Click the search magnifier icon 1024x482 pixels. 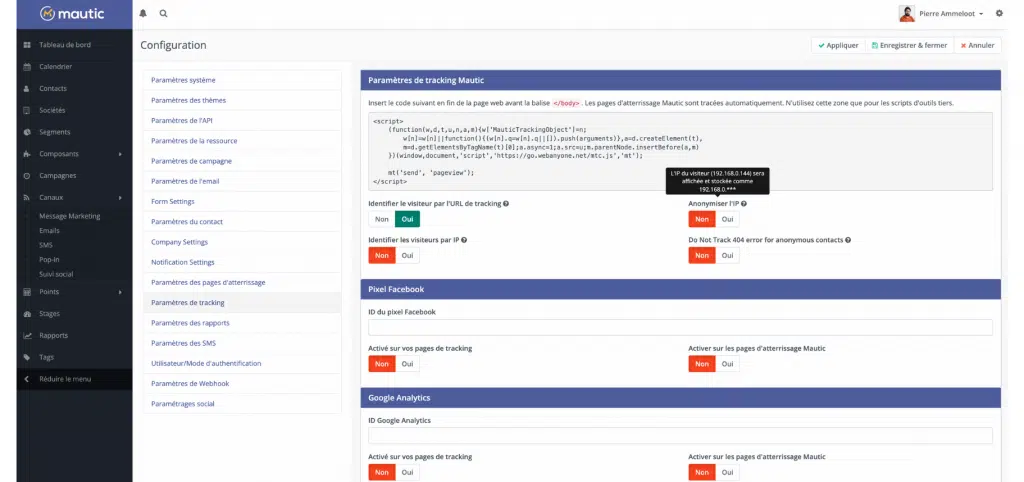[x=163, y=13]
